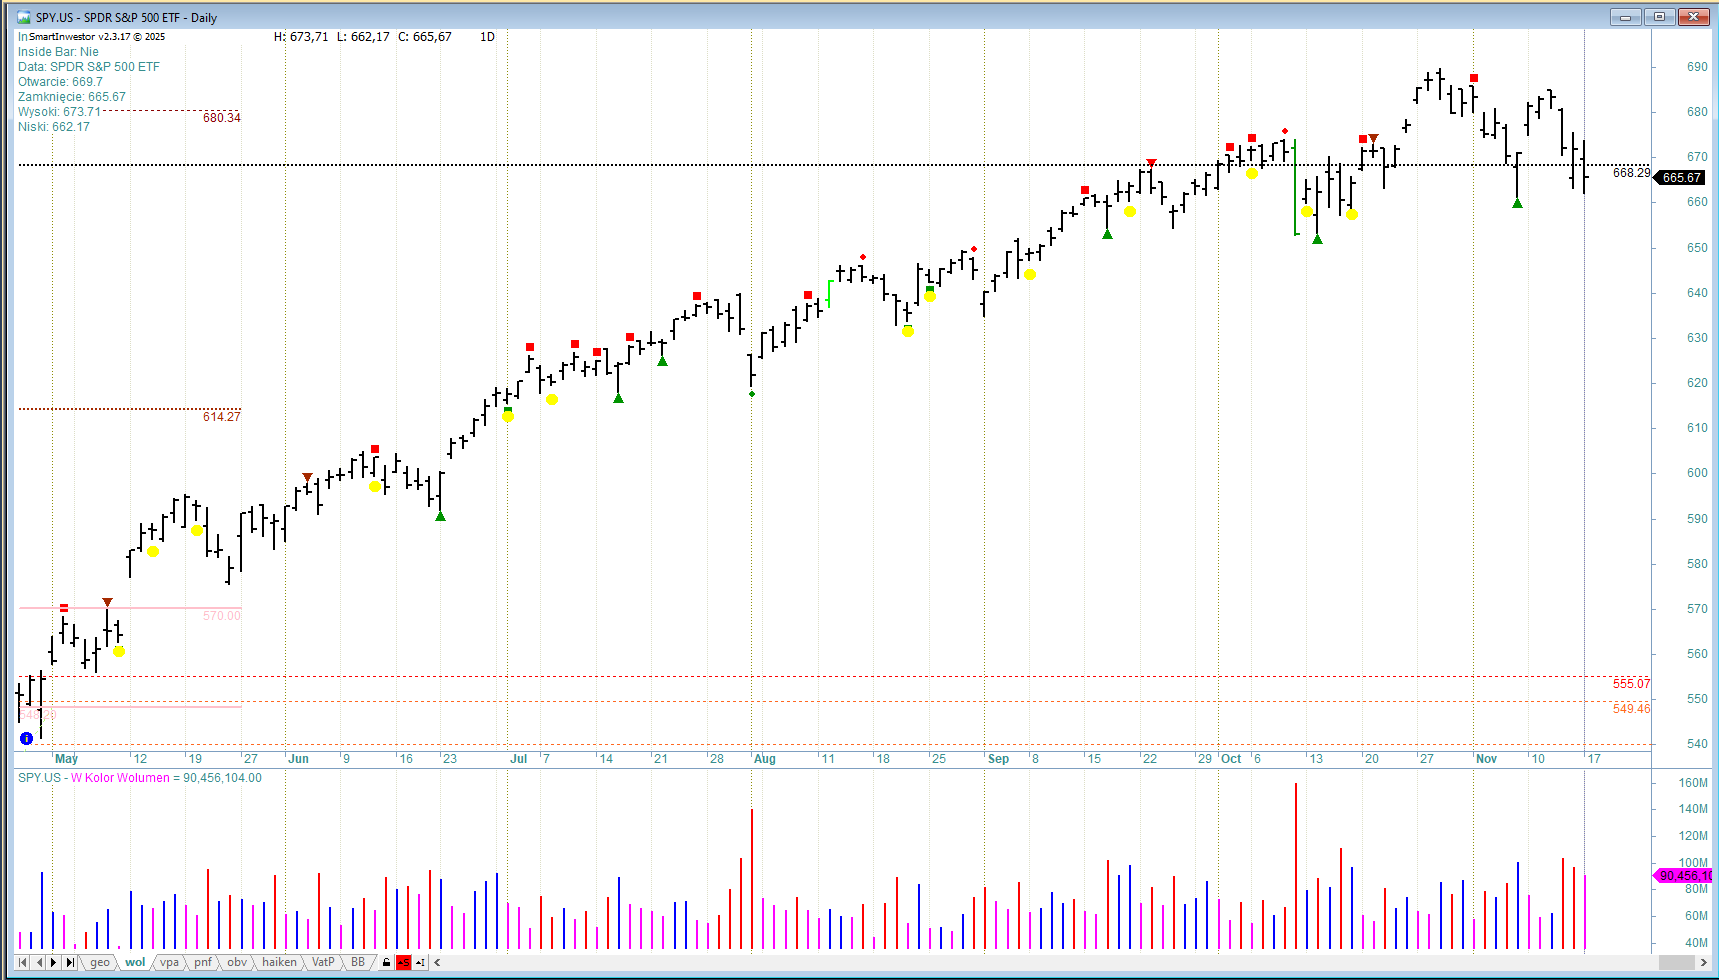
Task: Click the orange 549.46 level label
Action: [x=1631, y=709]
